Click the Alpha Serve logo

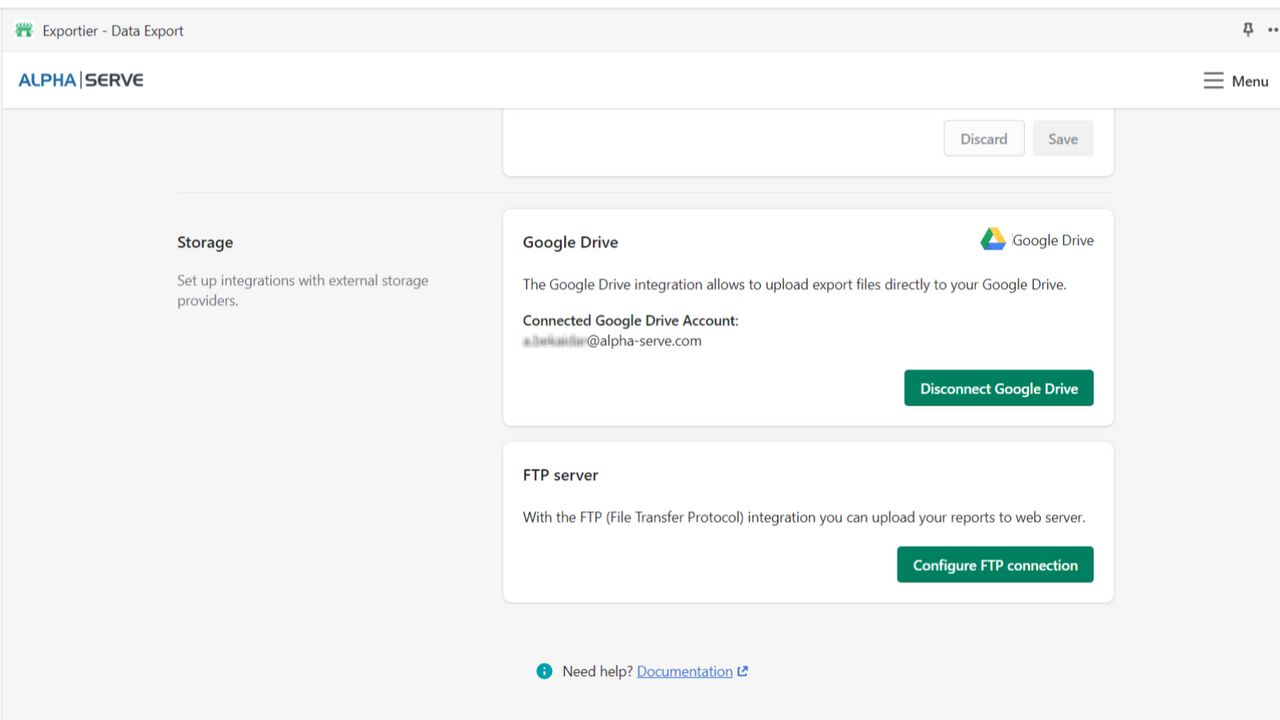81,80
